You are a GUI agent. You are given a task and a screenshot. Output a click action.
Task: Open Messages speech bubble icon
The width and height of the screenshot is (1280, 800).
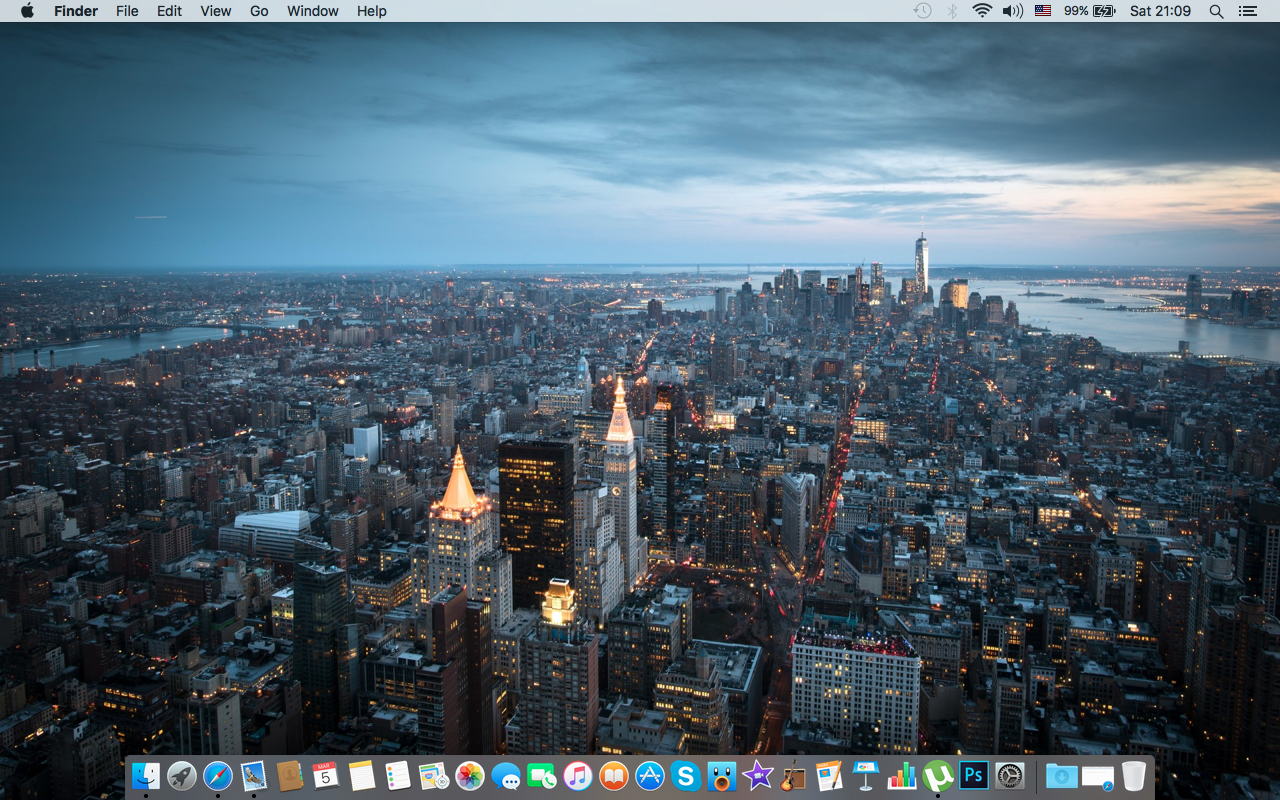tap(506, 775)
